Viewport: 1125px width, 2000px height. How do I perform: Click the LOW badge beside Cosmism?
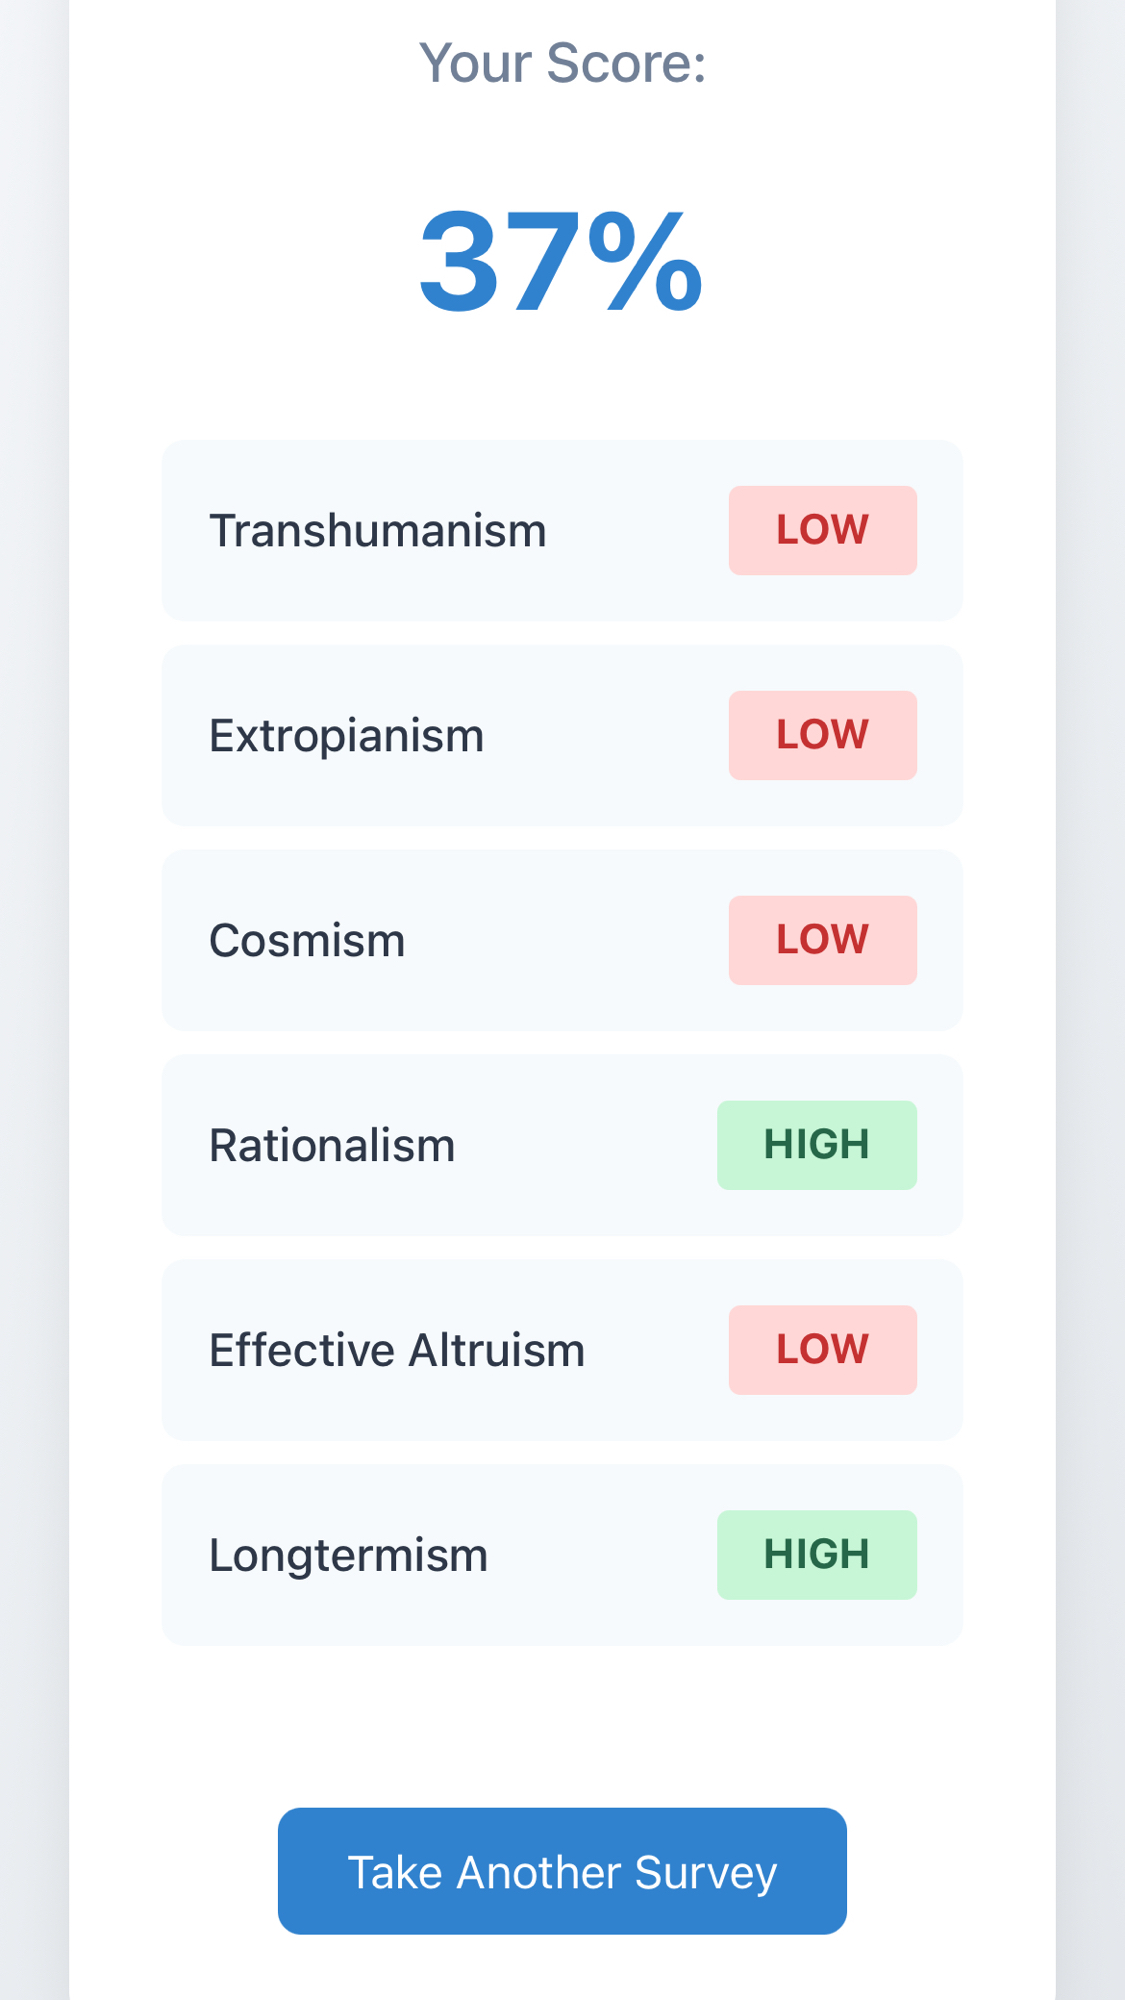coord(822,940)
